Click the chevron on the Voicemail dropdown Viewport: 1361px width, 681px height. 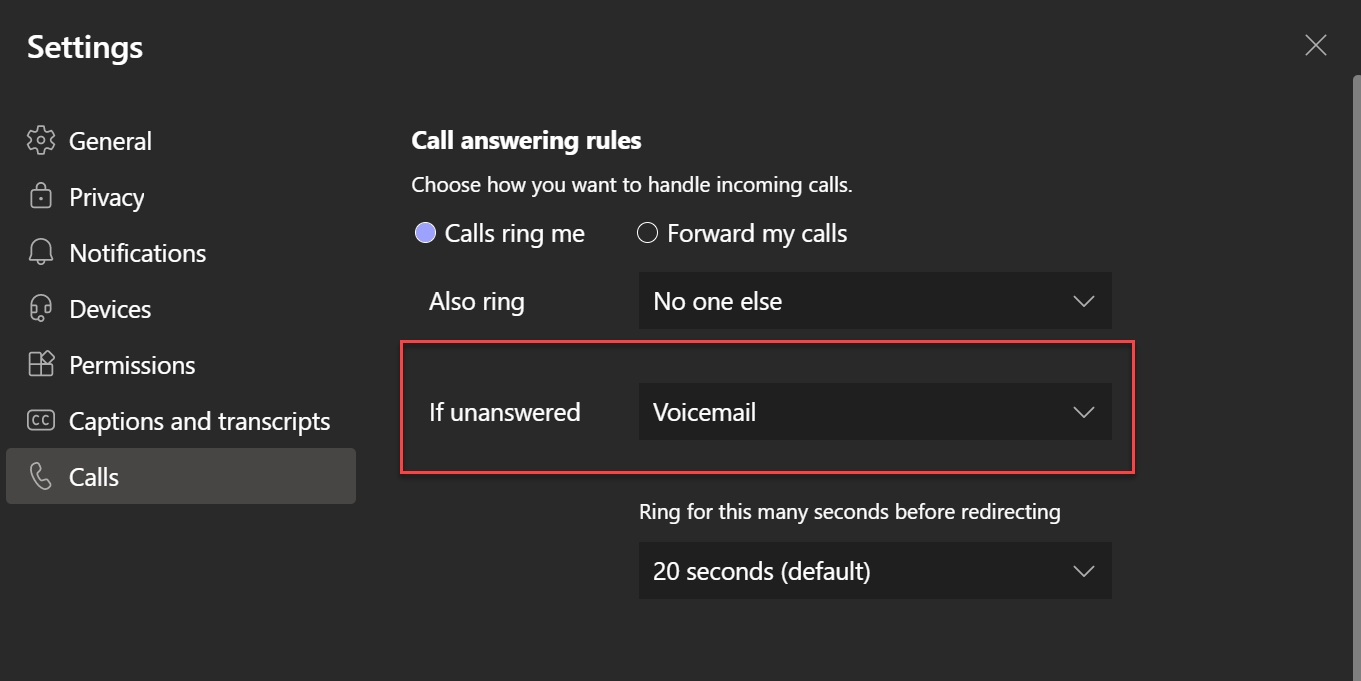coord(1084,411)
